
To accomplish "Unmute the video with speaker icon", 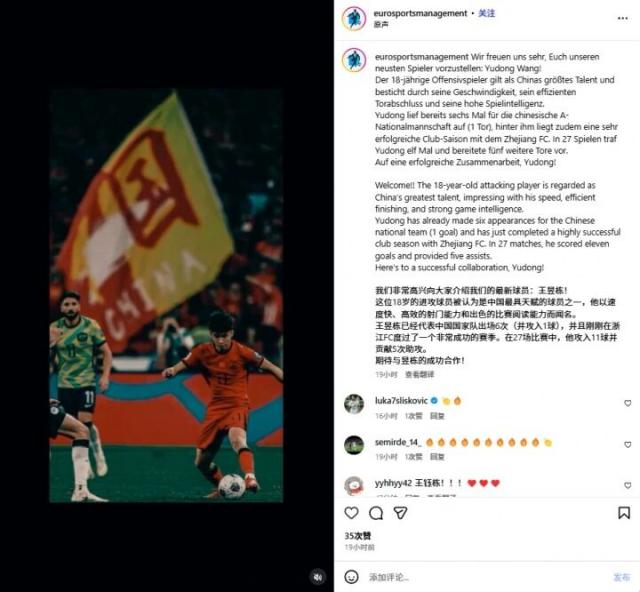I will point(318,577).
